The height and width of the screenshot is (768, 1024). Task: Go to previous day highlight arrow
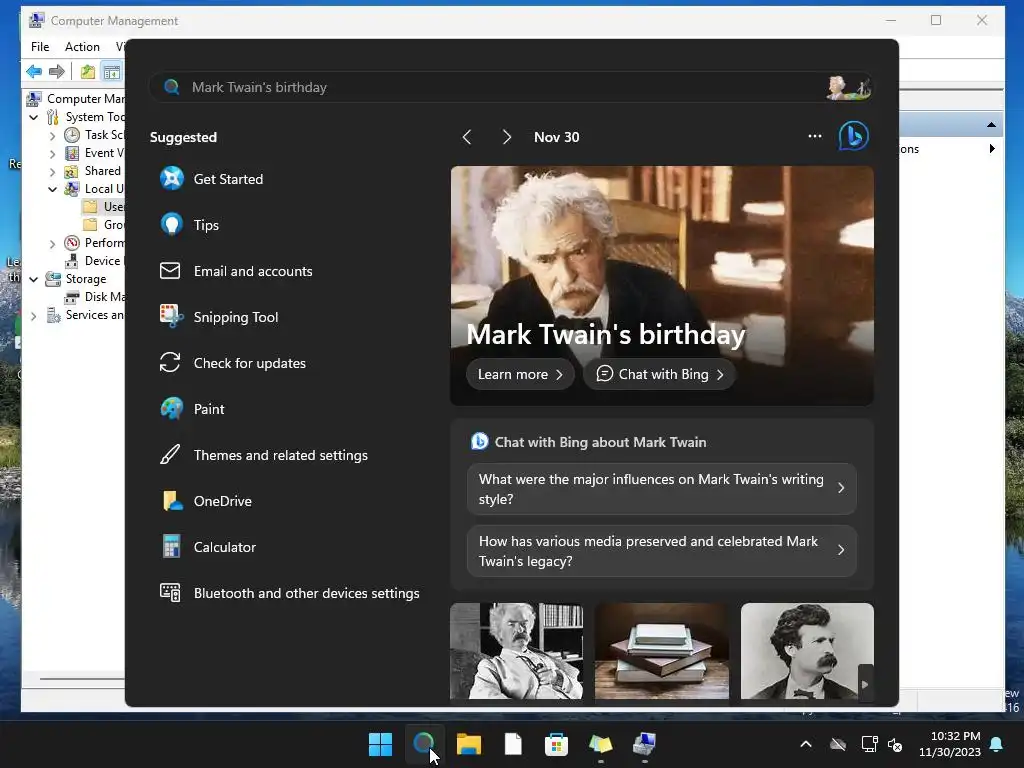(466, 136)
